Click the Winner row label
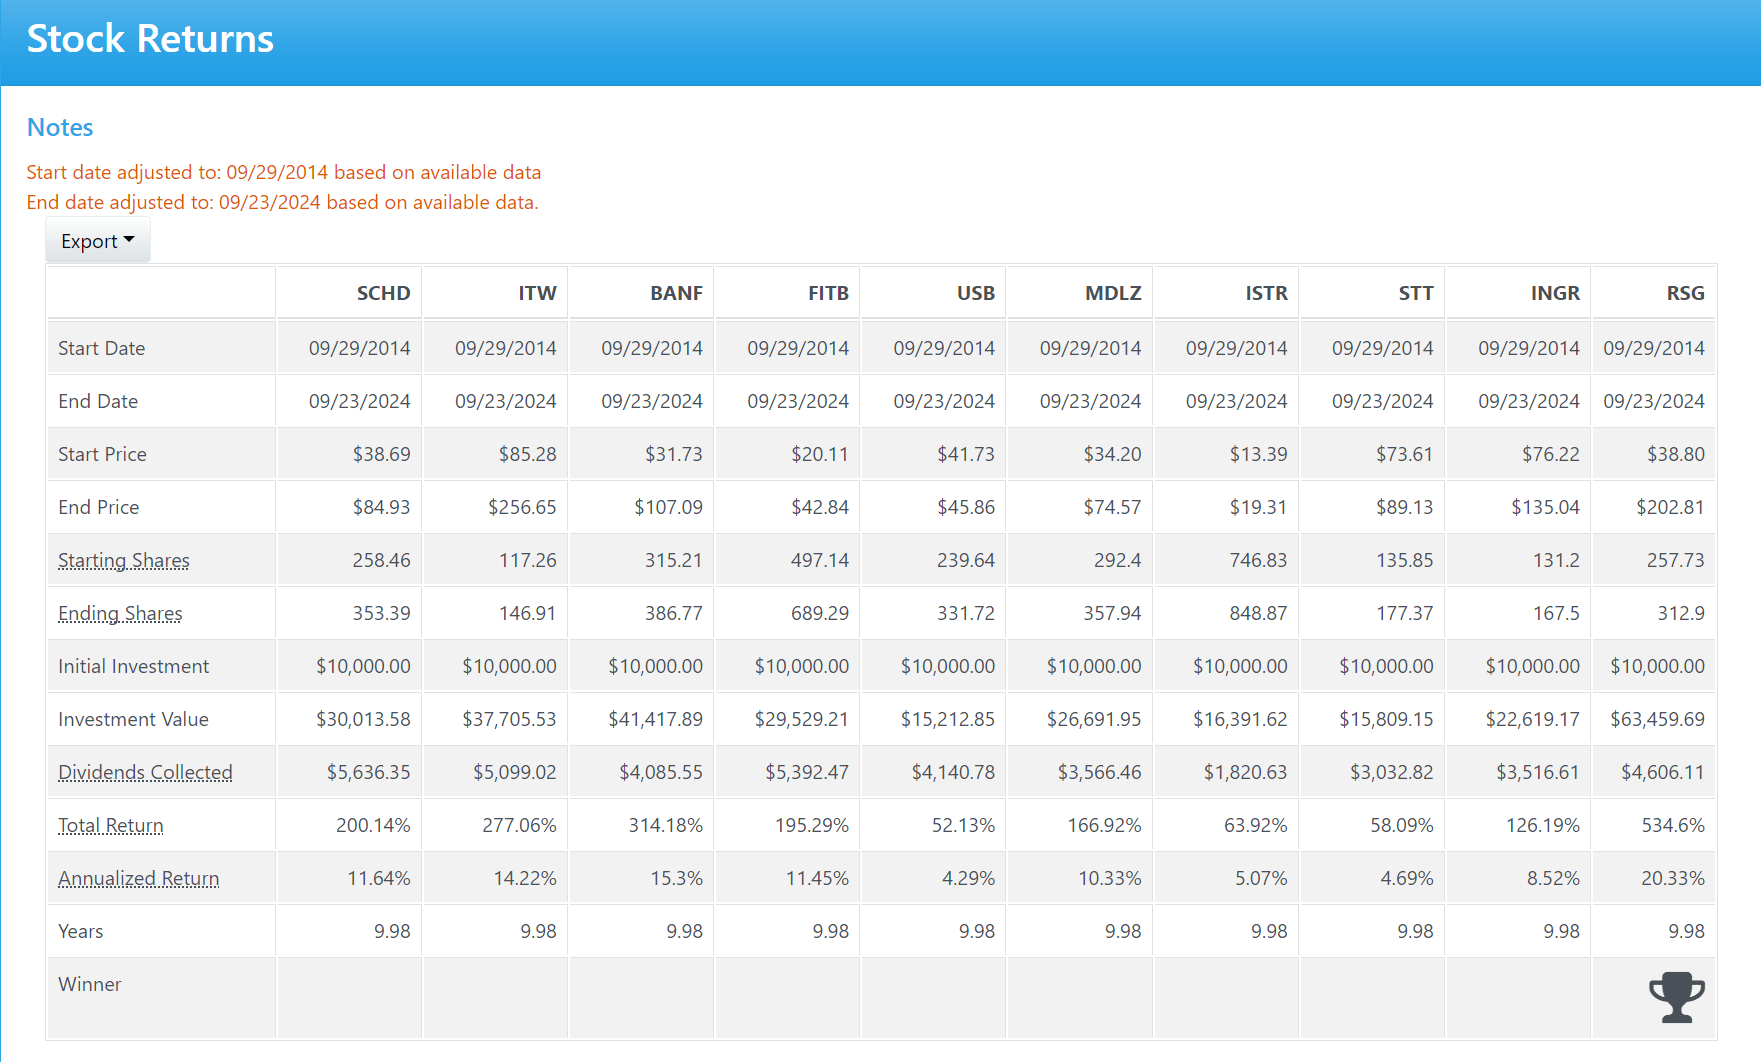Viewport: 1761px width, 1062px height. [89, 984]
